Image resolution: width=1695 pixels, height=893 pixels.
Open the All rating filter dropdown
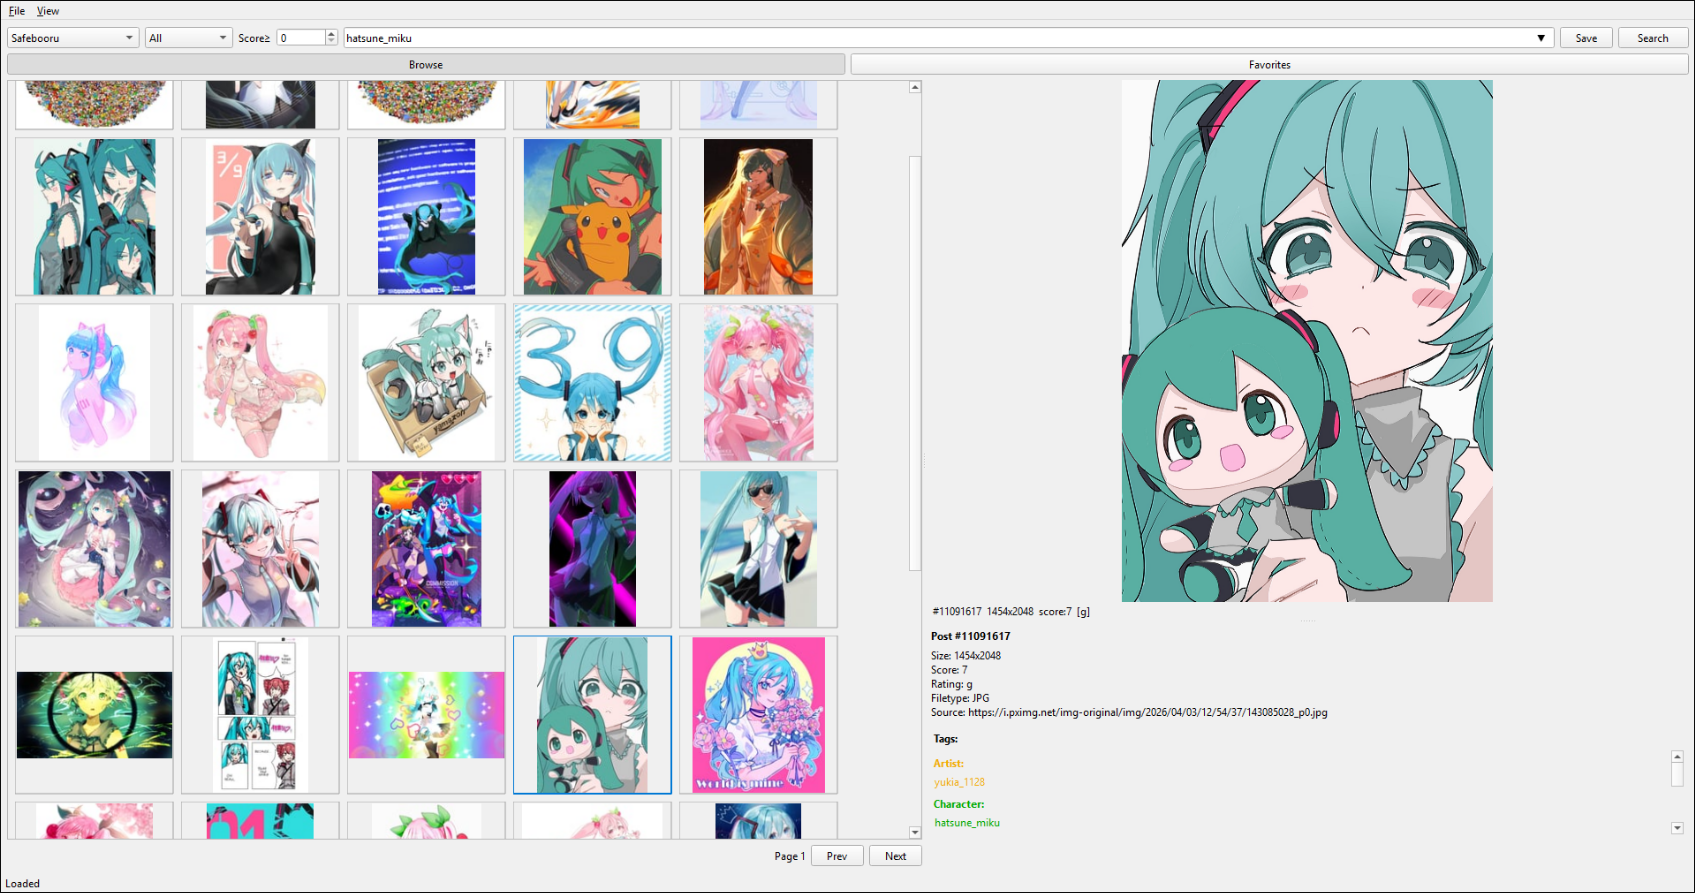point(188,38)
